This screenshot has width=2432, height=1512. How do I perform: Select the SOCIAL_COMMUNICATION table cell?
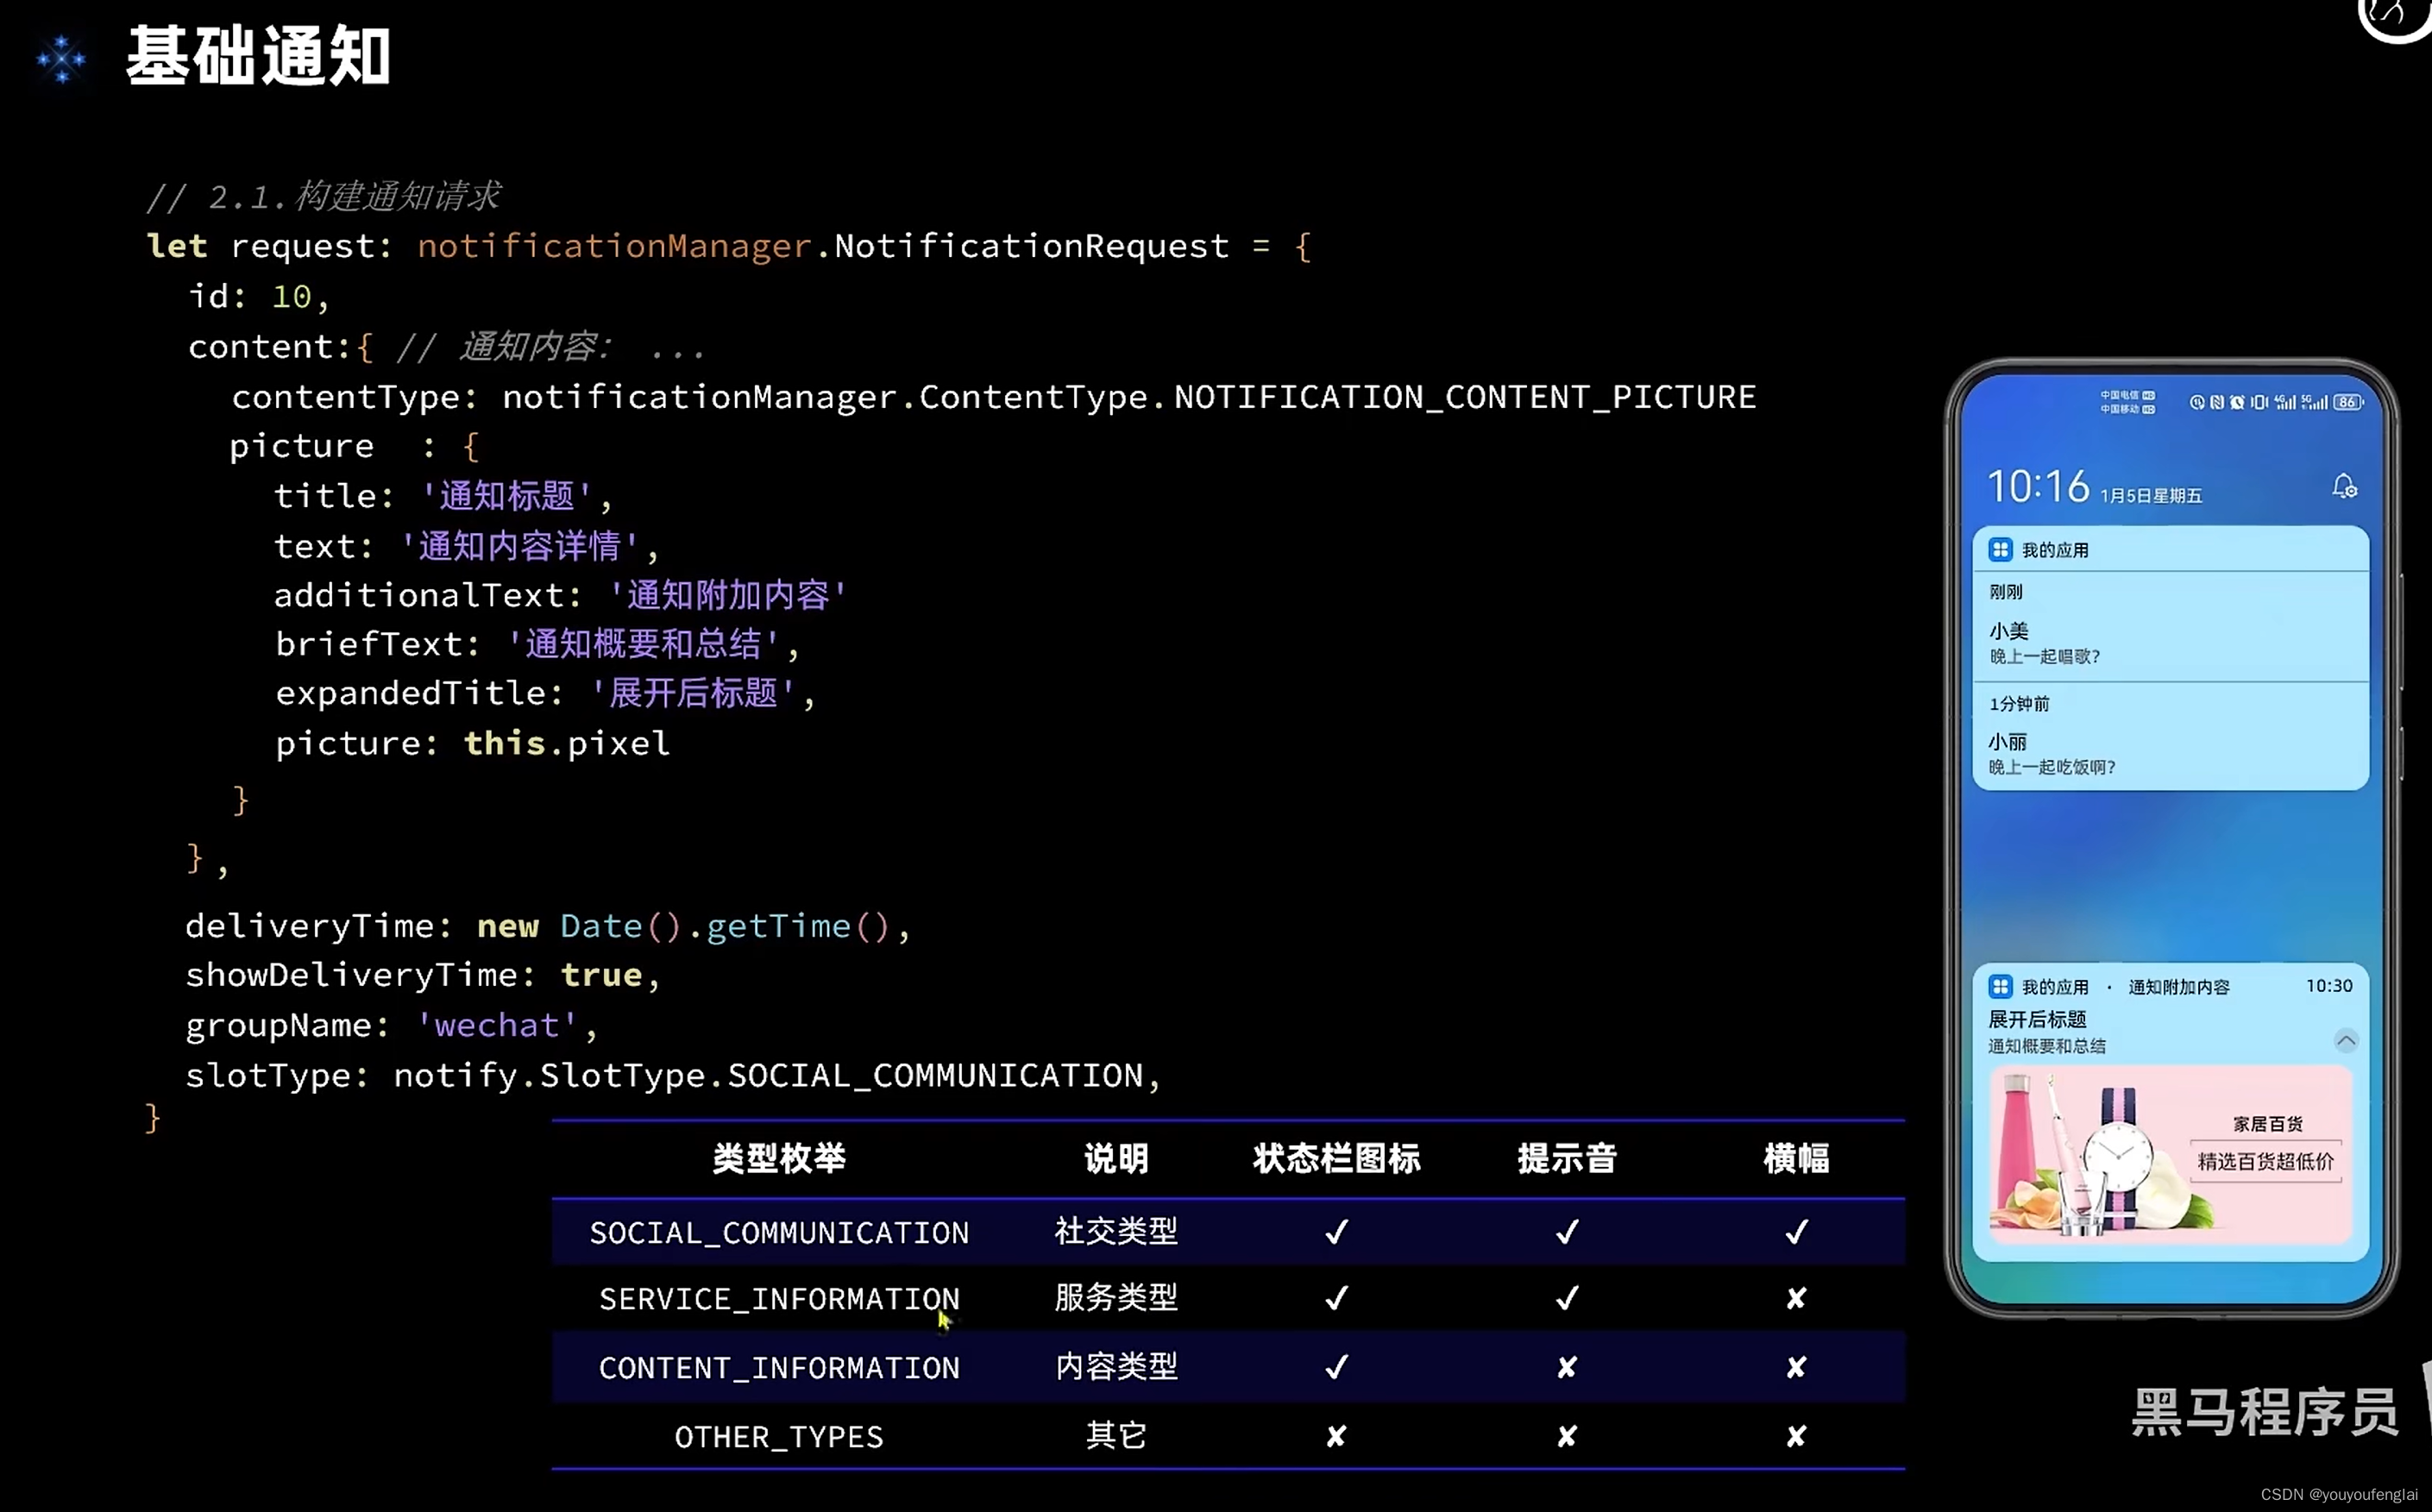click(779, 1232)
